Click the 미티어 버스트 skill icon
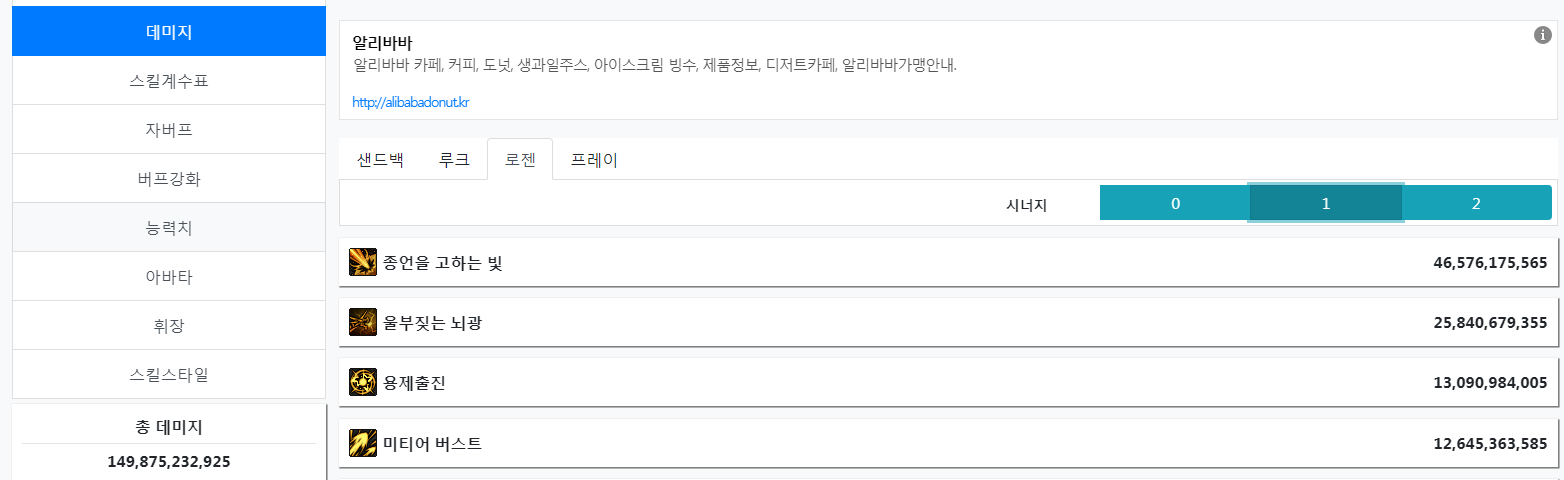Image resolution: width=1564 pixels, height=480 pixels. [363, 442]
